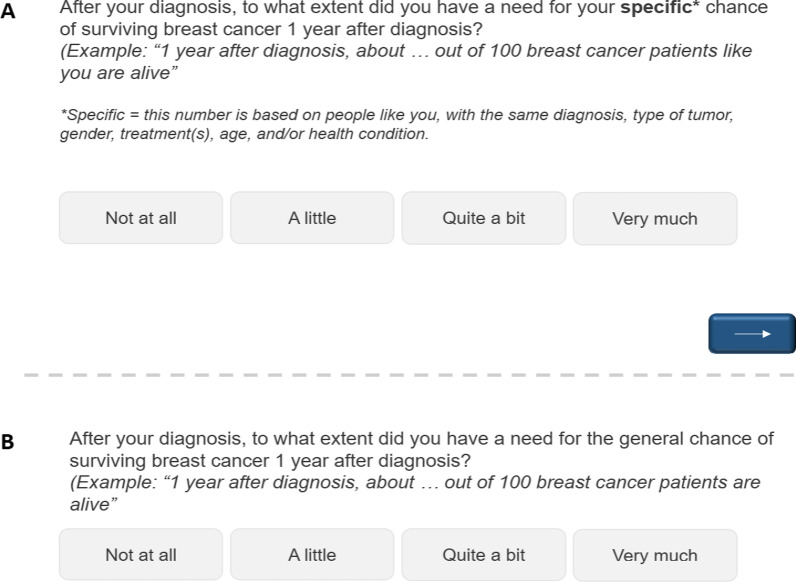Screen dimensions: 796x582
Task: Select "Very much" under question B
Action: click(655, 555)
